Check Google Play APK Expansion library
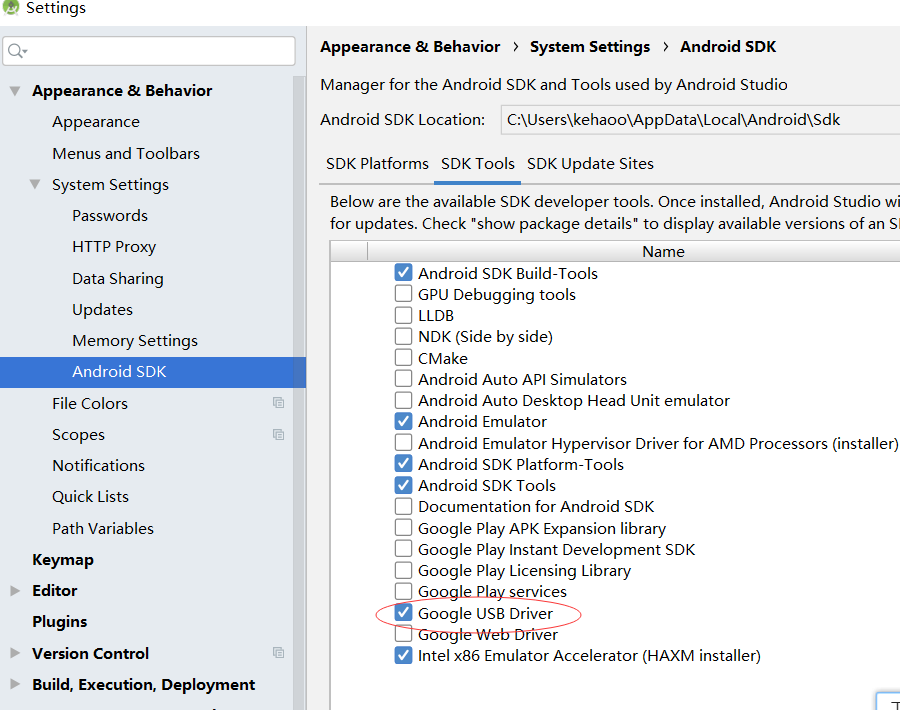 [x=404, y=527]
